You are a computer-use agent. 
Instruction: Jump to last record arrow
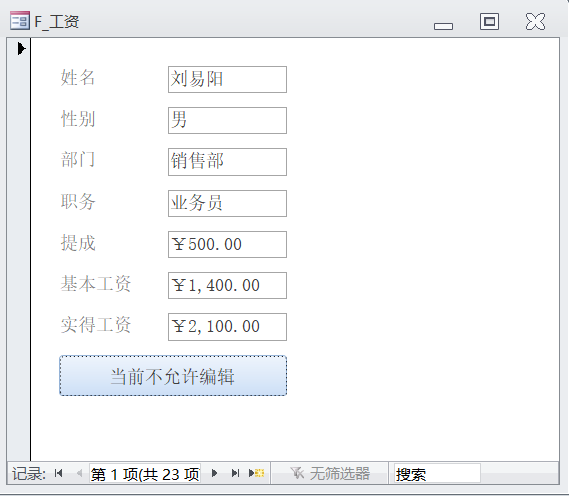coord(236,473)
